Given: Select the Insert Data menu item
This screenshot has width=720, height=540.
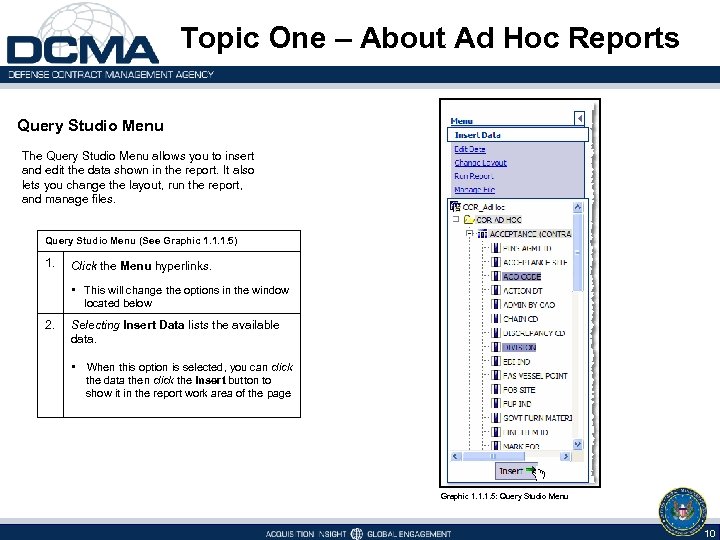Looking at the screenshot, I should [x=518, y=135].
